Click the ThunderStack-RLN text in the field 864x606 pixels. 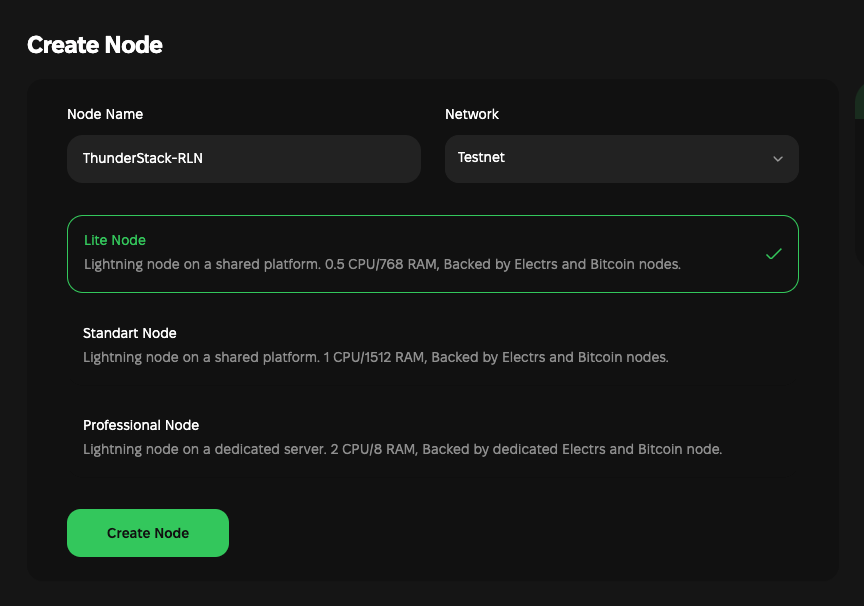(143, 158)
